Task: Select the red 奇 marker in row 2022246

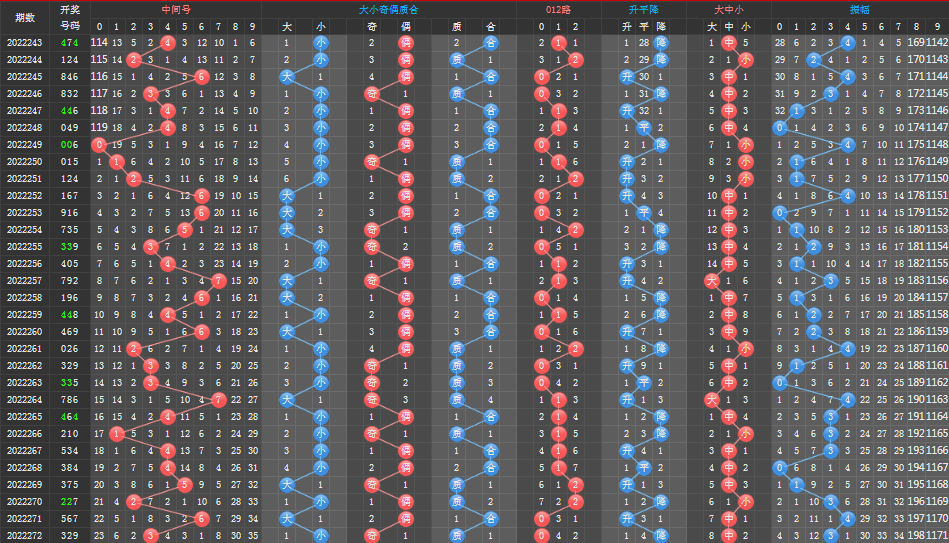Action: [x=372, y=94]
